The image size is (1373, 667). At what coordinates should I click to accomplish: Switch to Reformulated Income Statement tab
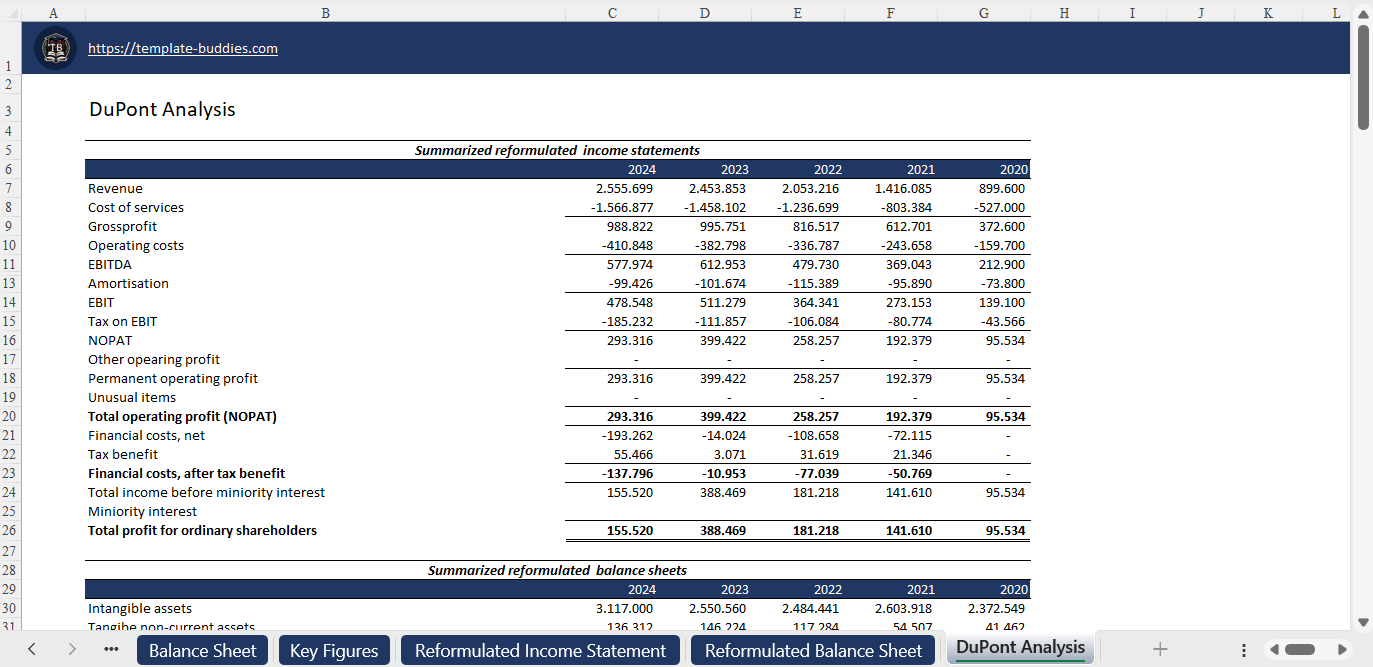pyautogui.click(x=540, y=650)
